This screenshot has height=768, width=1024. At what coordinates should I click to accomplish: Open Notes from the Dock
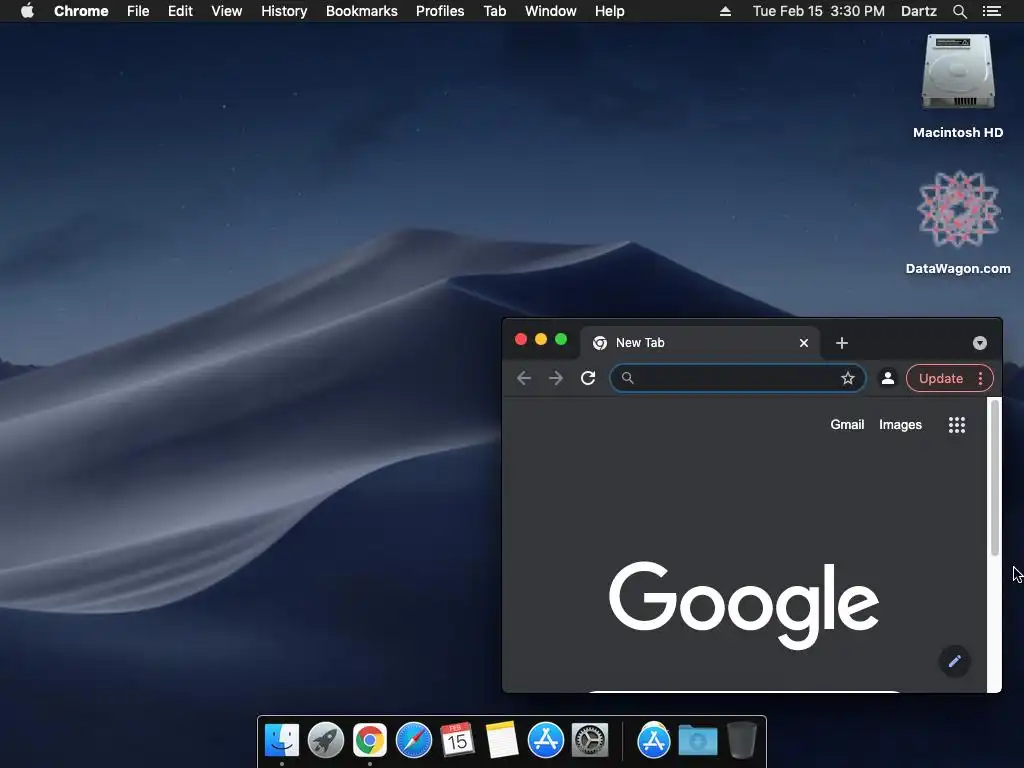[502, 740]
